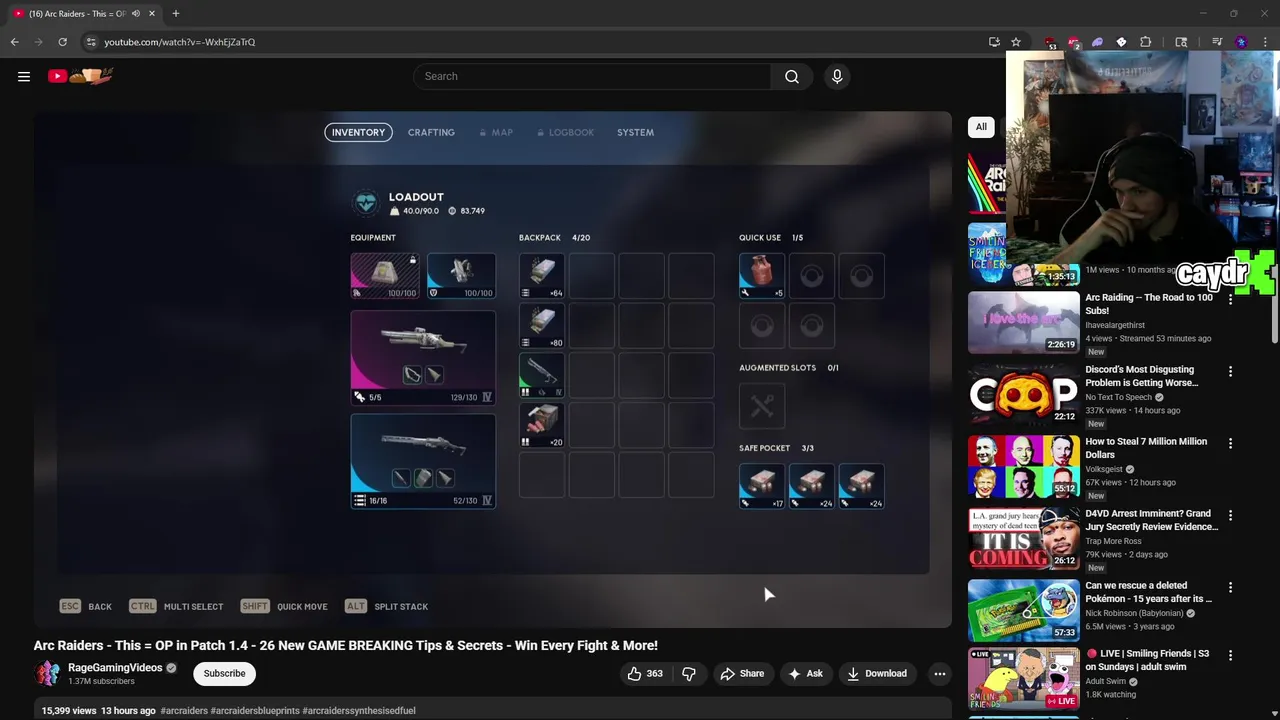
Task: Go to YouTube home via logo
Action: click(81, 76)
